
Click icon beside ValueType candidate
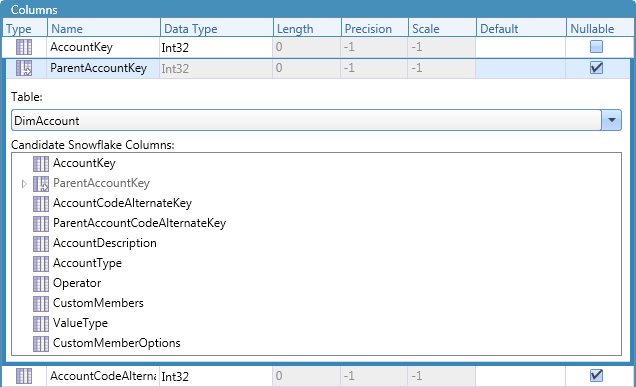tap(41, 323)
